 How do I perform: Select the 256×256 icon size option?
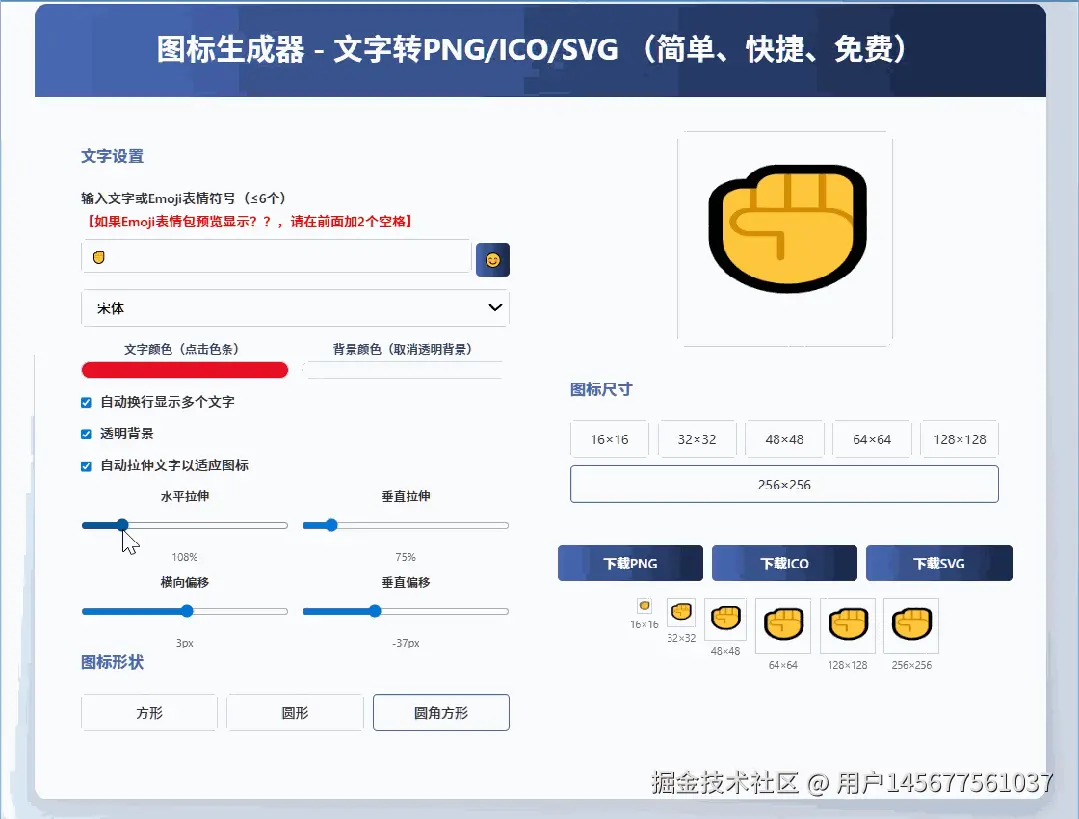(784, 483)
